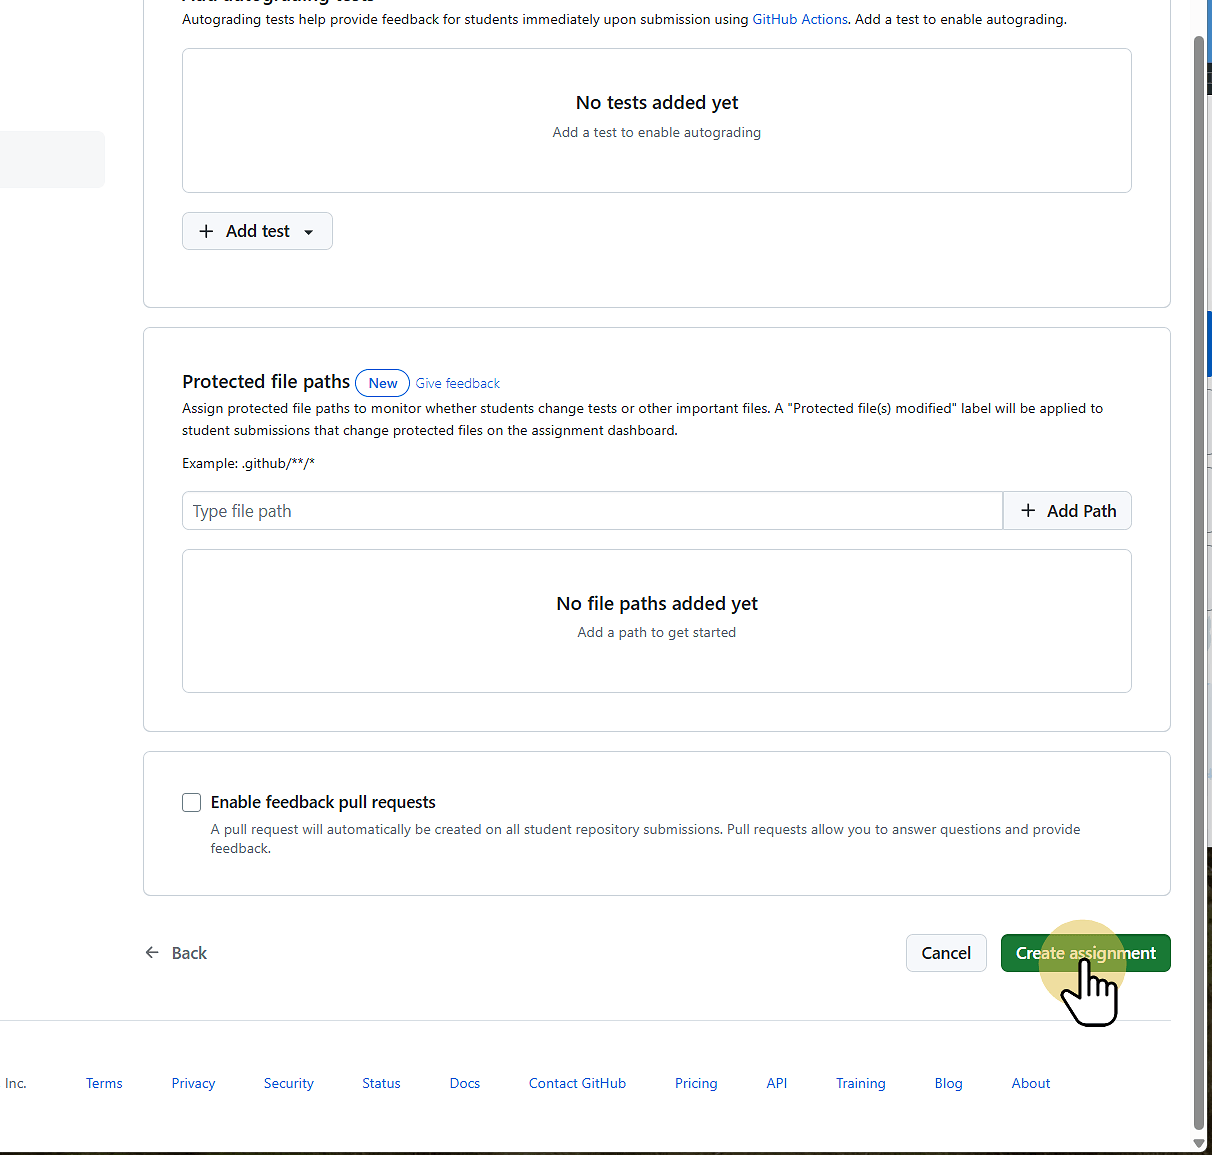Screen dimensions: 1212x1155
Task: Open the Security footer link
Action: (x=288, y=1083)
